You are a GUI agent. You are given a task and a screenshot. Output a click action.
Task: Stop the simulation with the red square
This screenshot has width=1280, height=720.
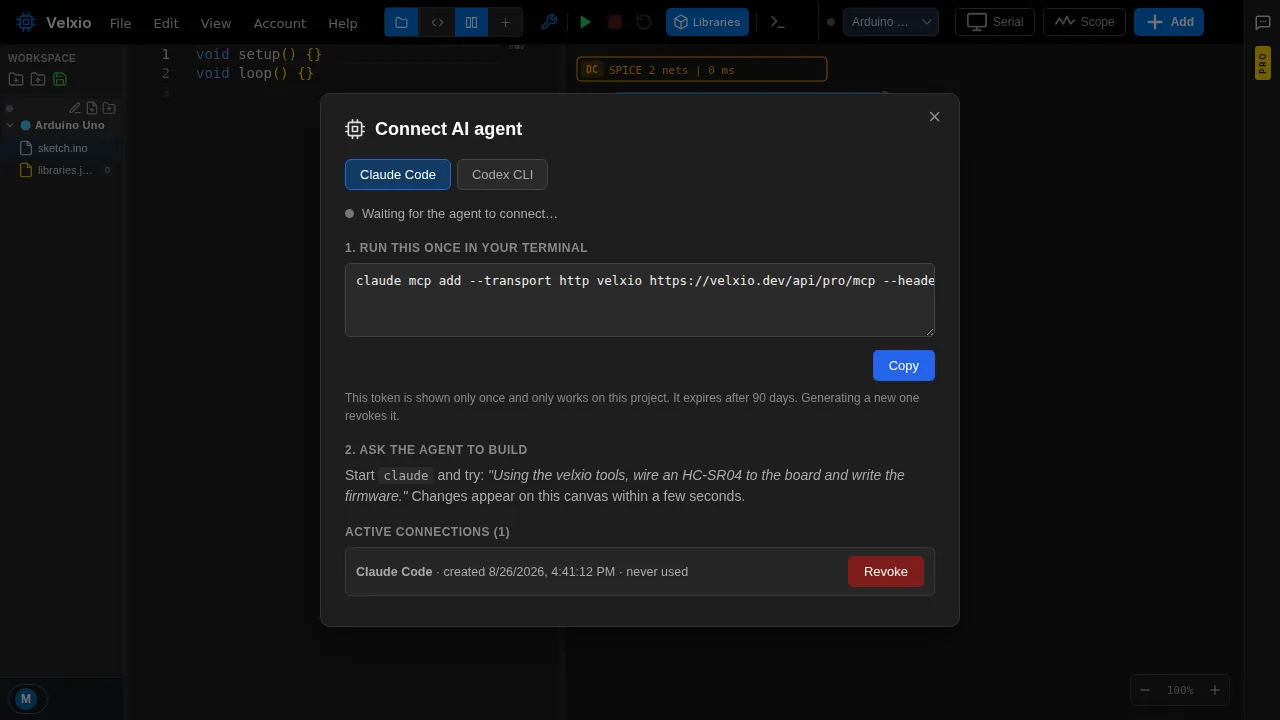point(615,22)
